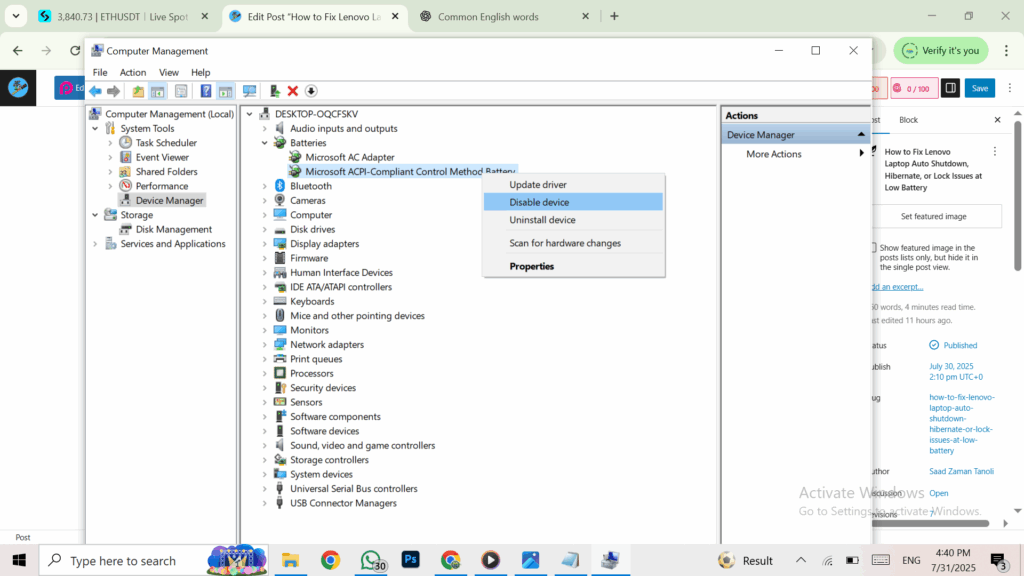Choose Update driver from context menu

pos(573,185)
